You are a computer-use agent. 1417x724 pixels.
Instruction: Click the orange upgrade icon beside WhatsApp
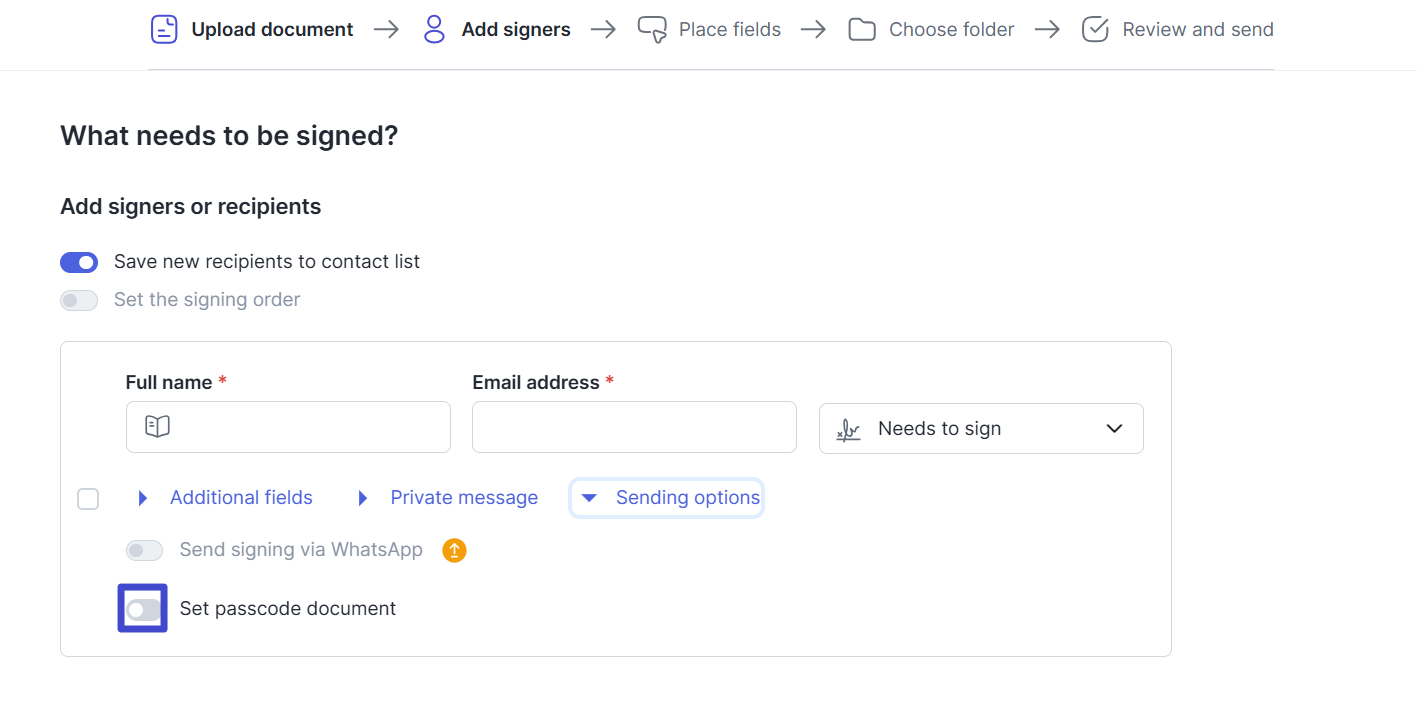(x=455, y=550)
